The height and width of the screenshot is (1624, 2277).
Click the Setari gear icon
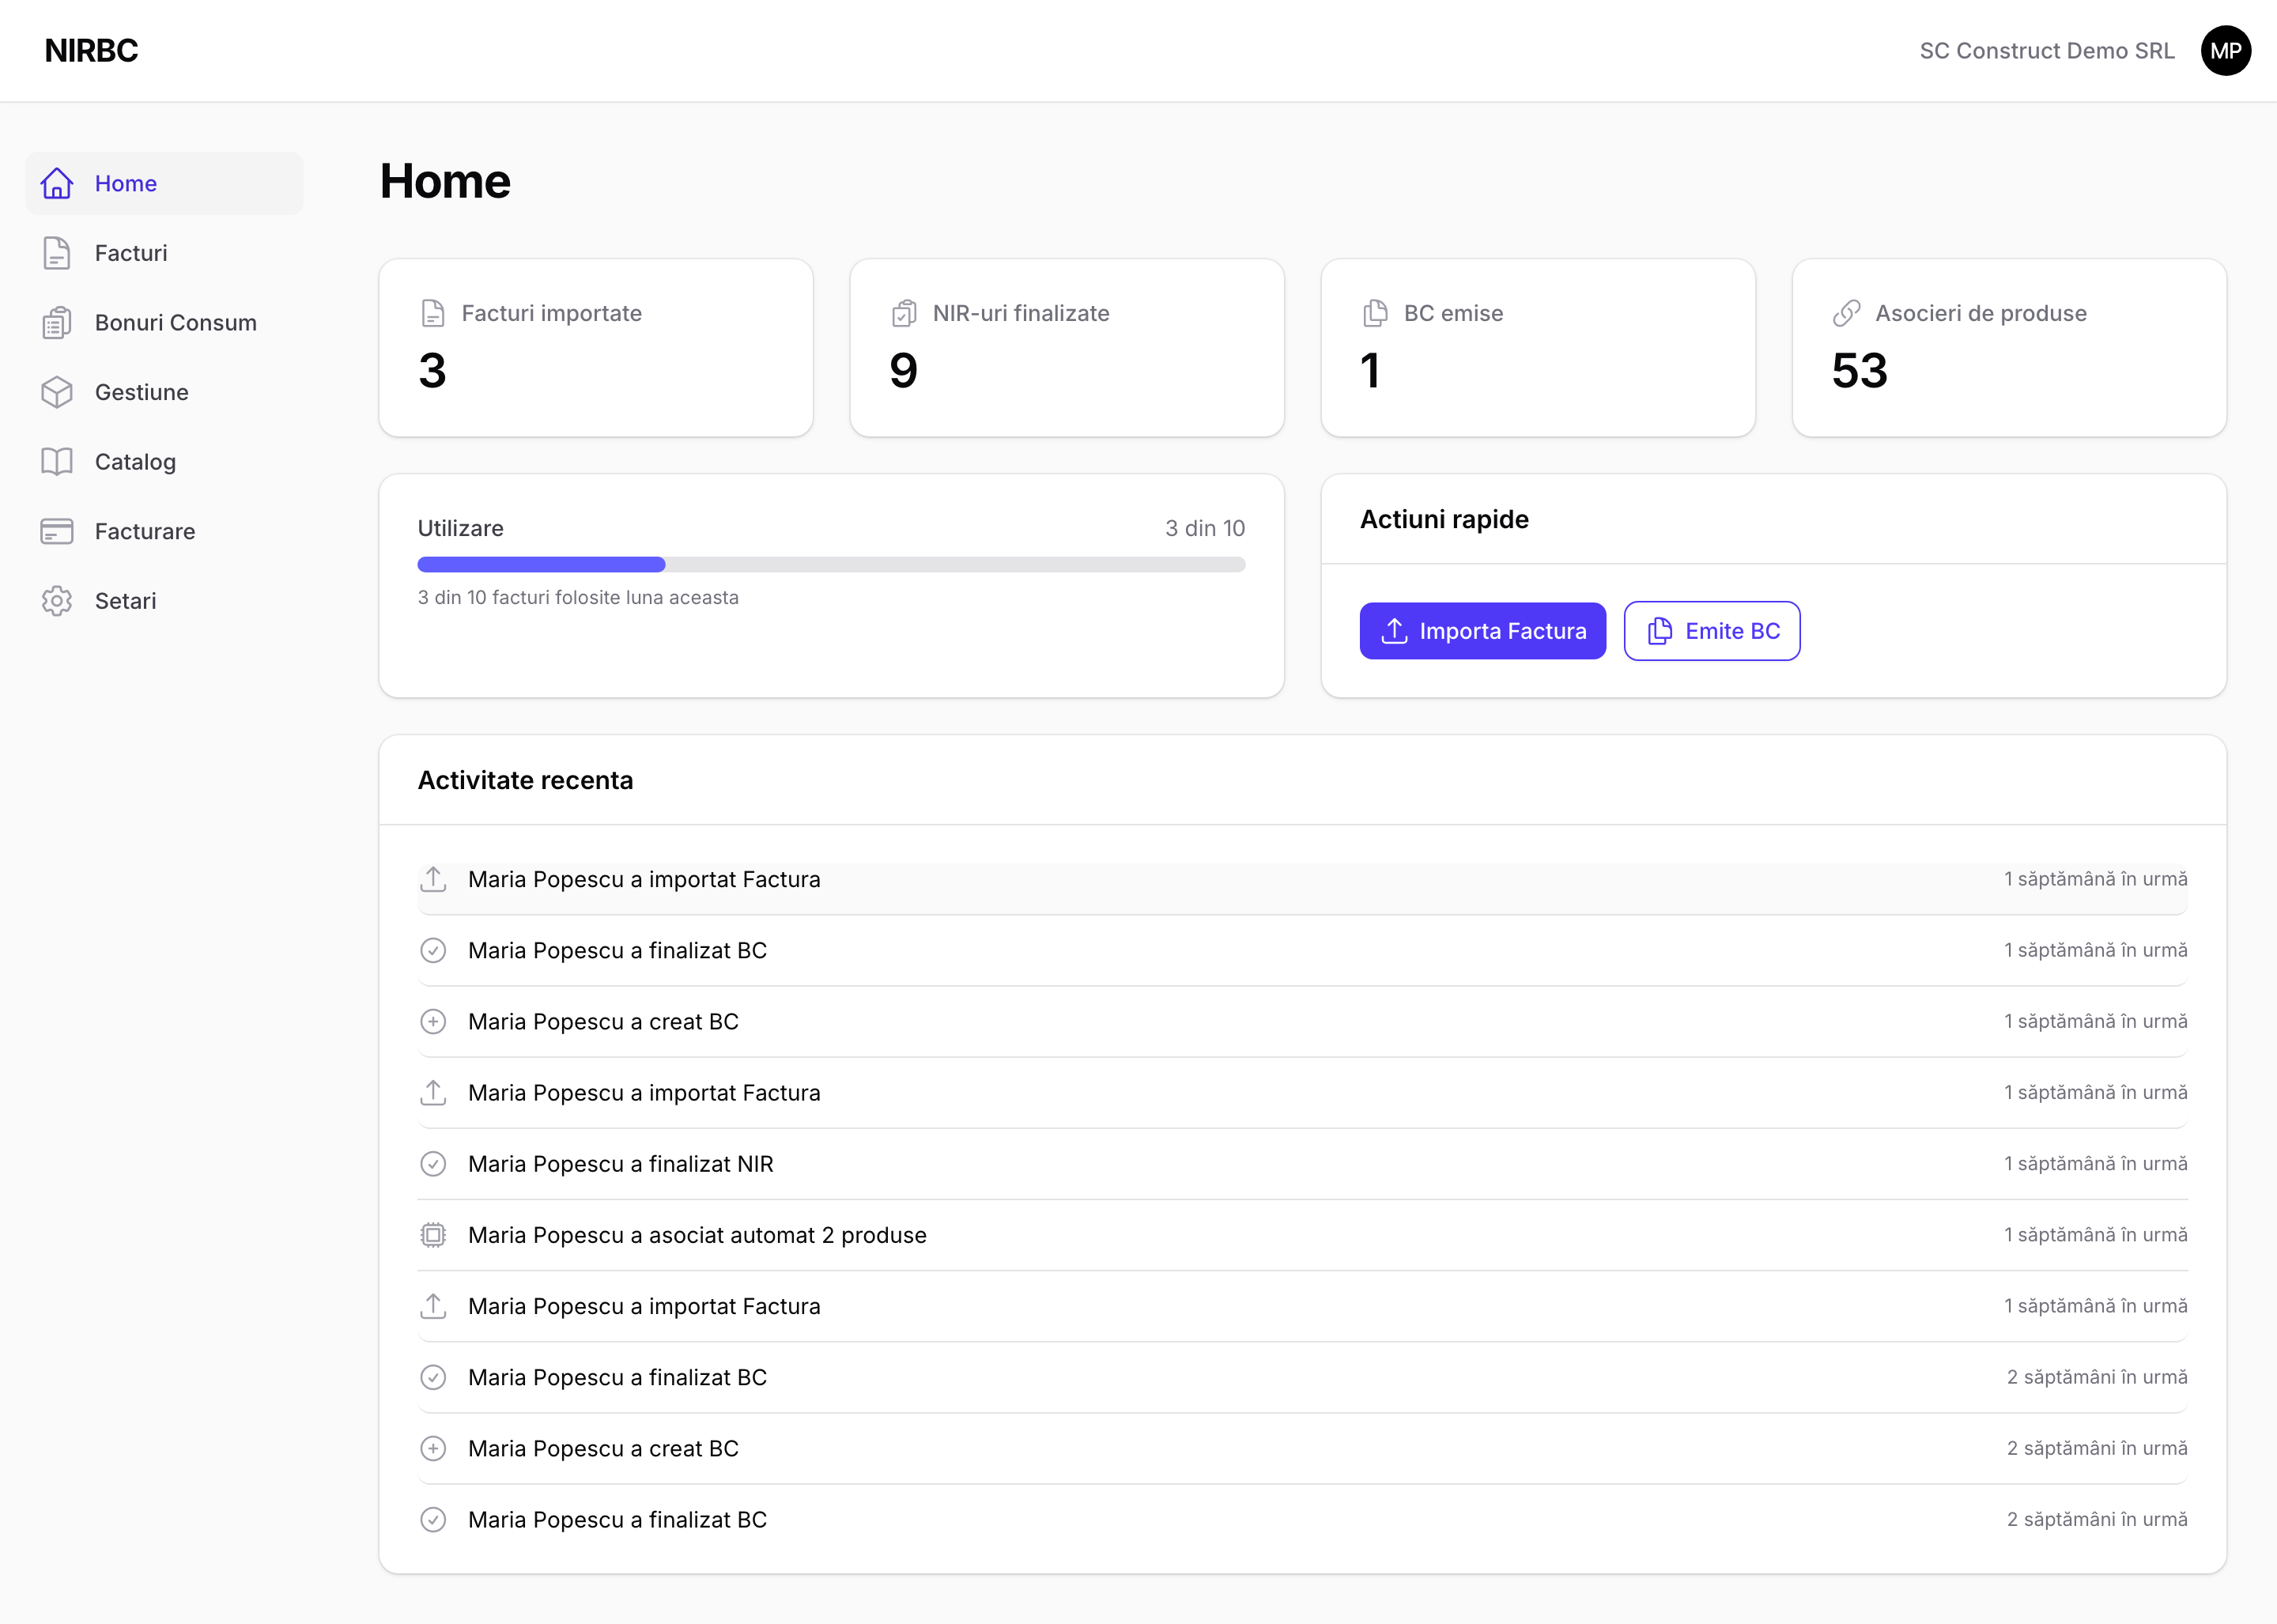(57, 601)
